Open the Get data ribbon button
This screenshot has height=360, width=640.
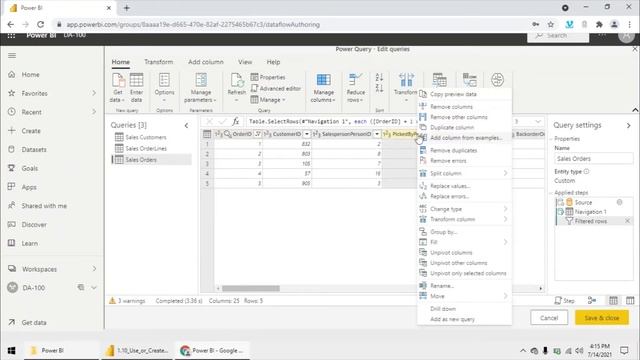click(118, 87)
